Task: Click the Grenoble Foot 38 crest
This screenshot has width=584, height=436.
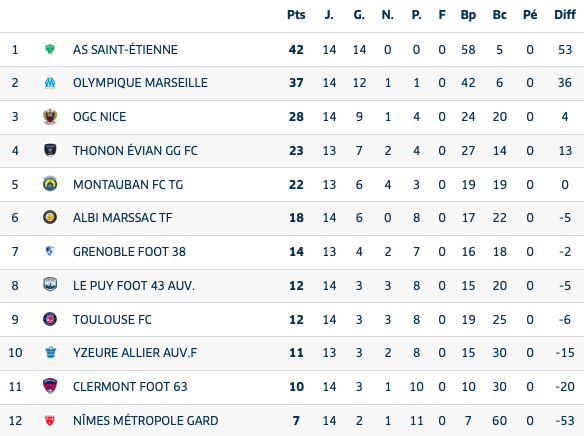Action: click(x=50, y=251)
